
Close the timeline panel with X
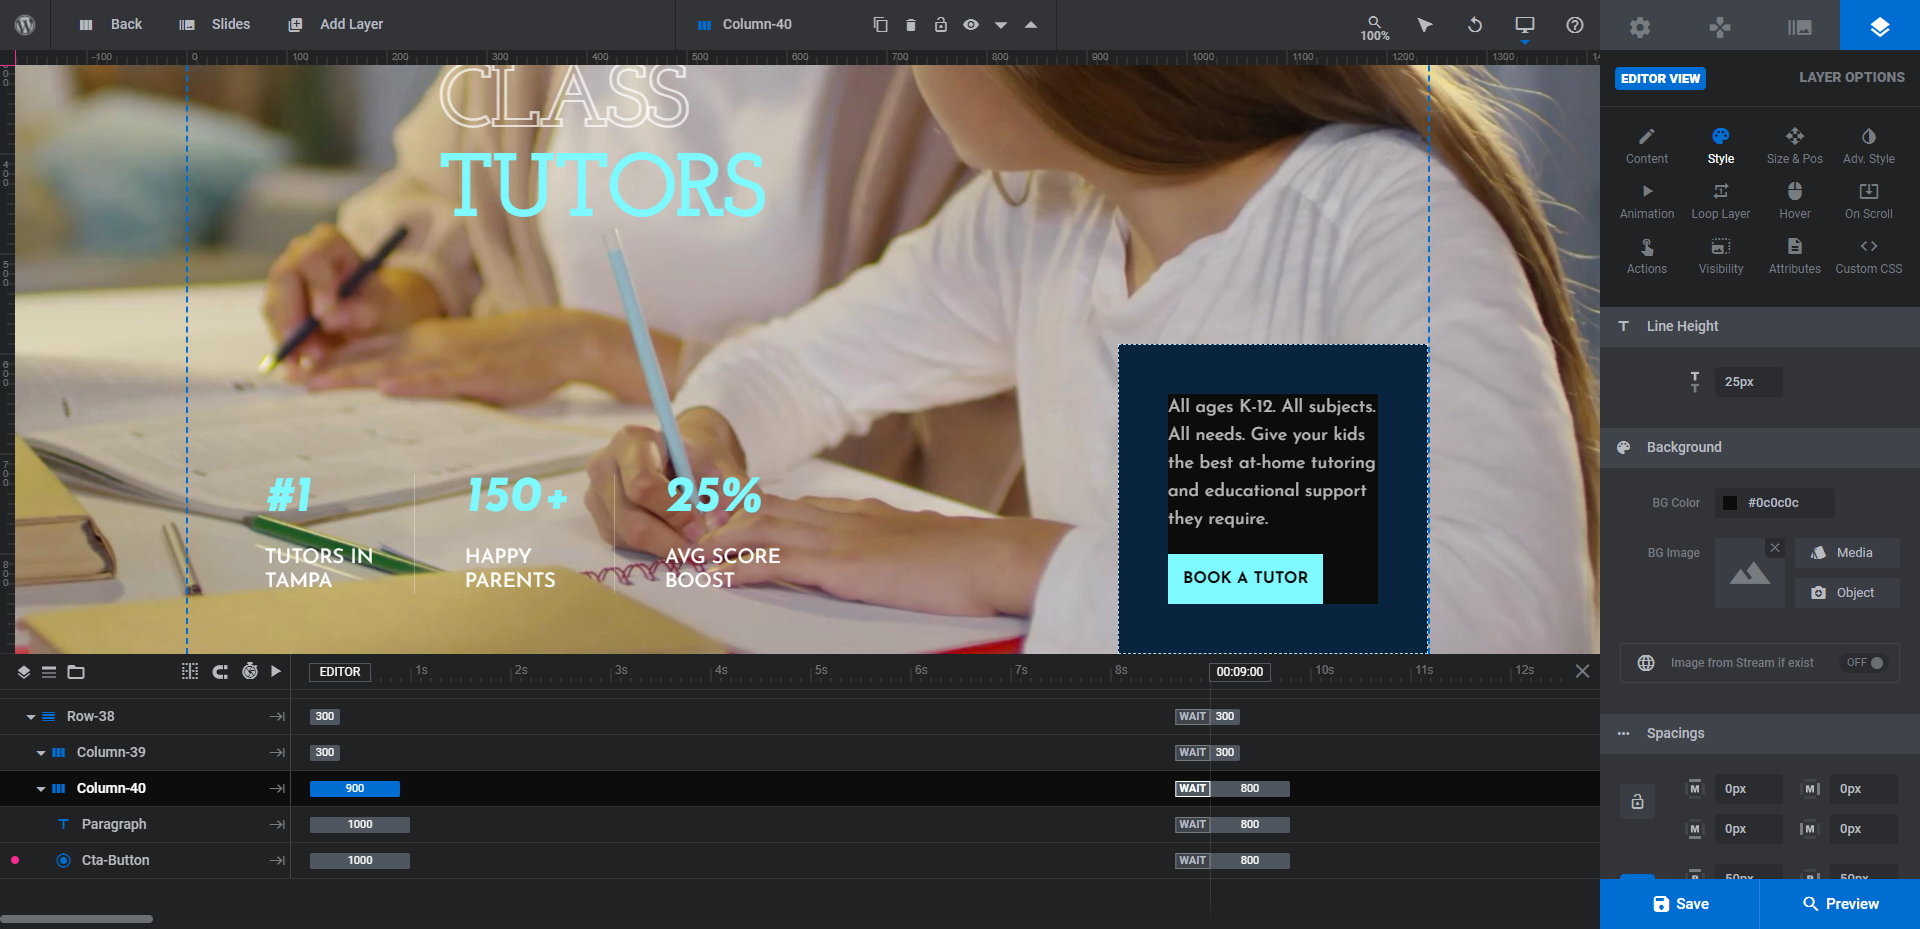(1582, 671)
